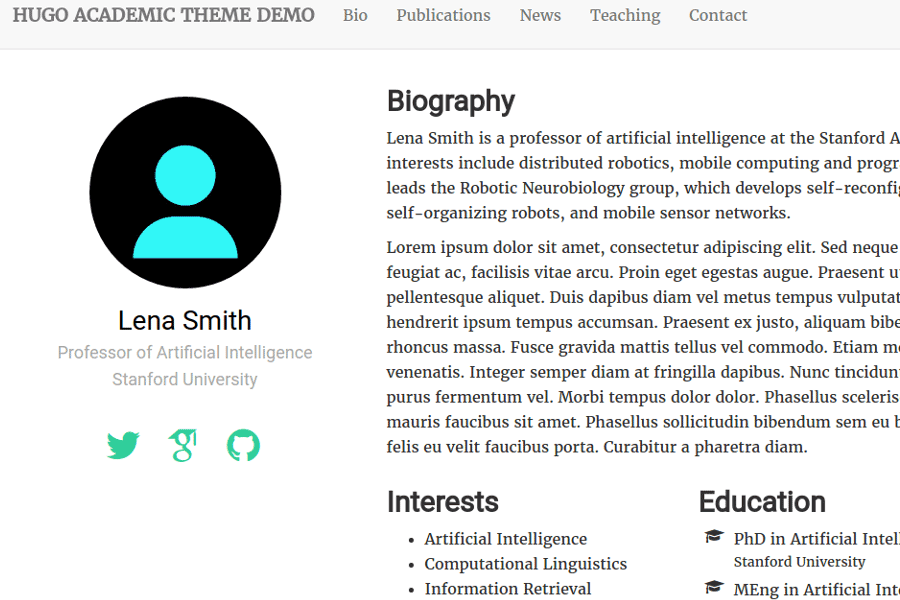Open the GitHub profile icon
The image size is (900, 600).
tap(243, 445)
